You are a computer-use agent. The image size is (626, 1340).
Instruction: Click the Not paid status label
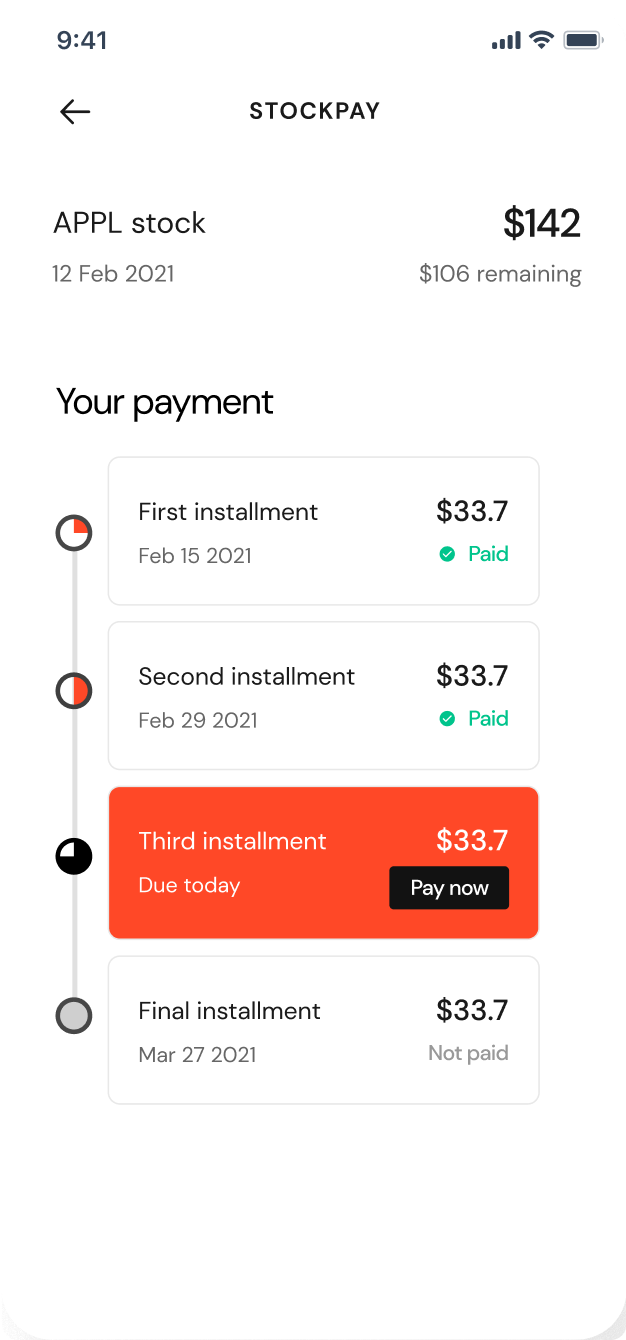pyautogui.click(x=468, y=1053)
